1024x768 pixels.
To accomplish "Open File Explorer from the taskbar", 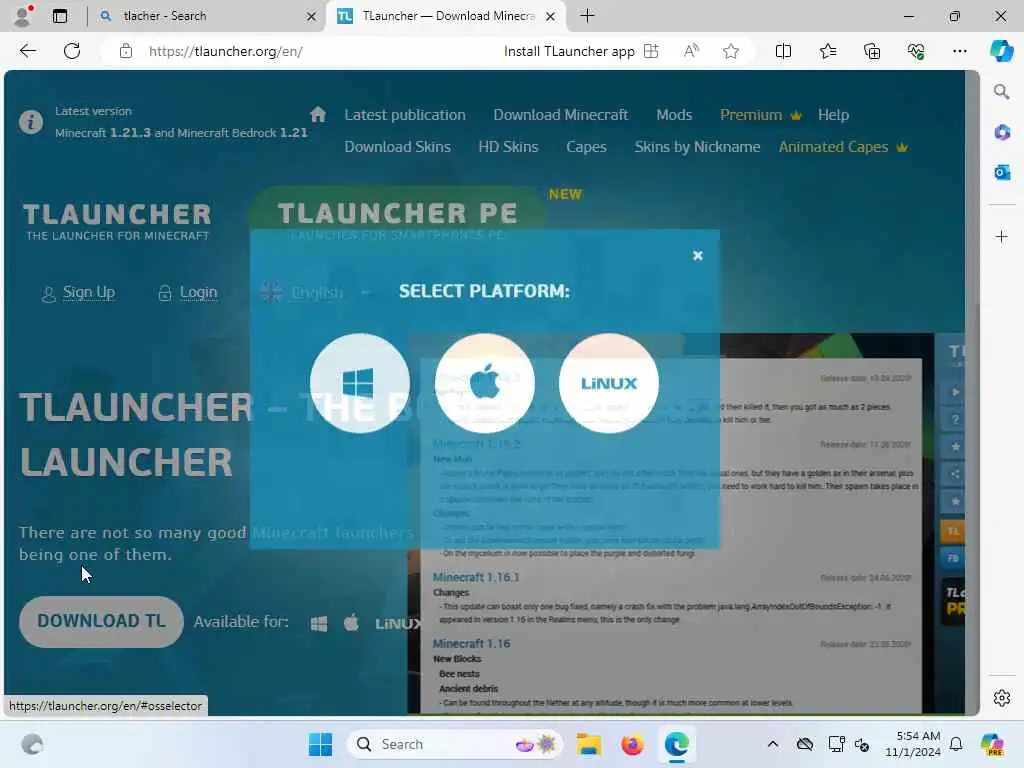I will tap(588, 744).
